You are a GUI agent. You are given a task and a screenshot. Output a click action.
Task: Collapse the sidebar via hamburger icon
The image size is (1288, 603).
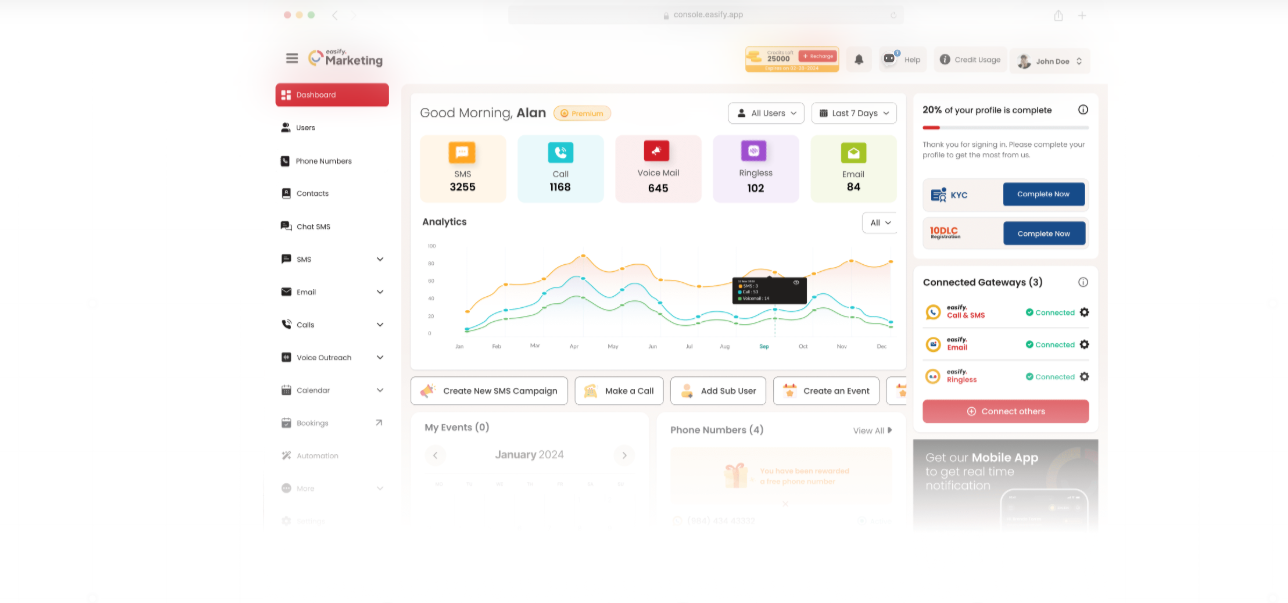[x=292, y=58]
